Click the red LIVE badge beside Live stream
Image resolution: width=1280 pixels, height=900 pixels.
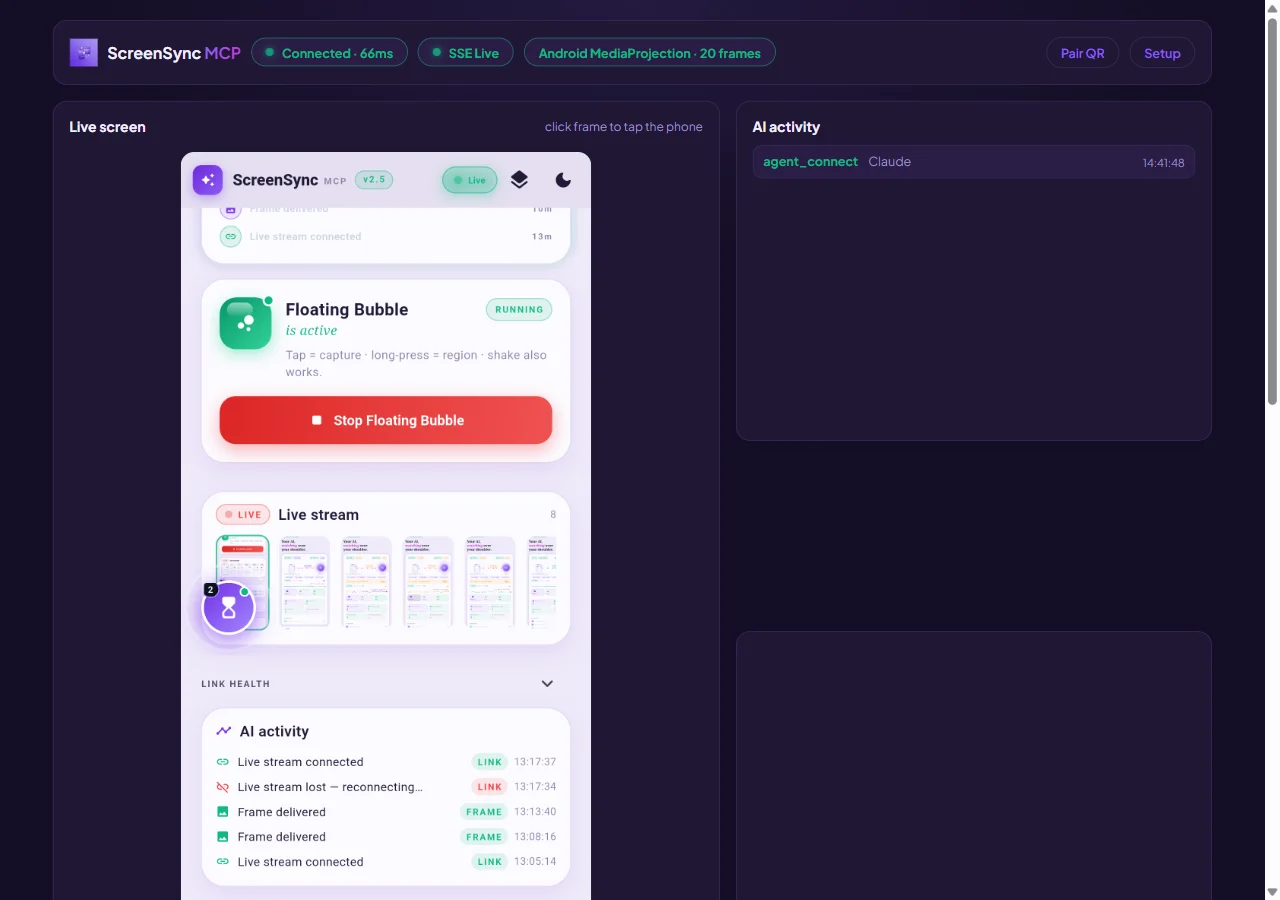coord(243,515)
